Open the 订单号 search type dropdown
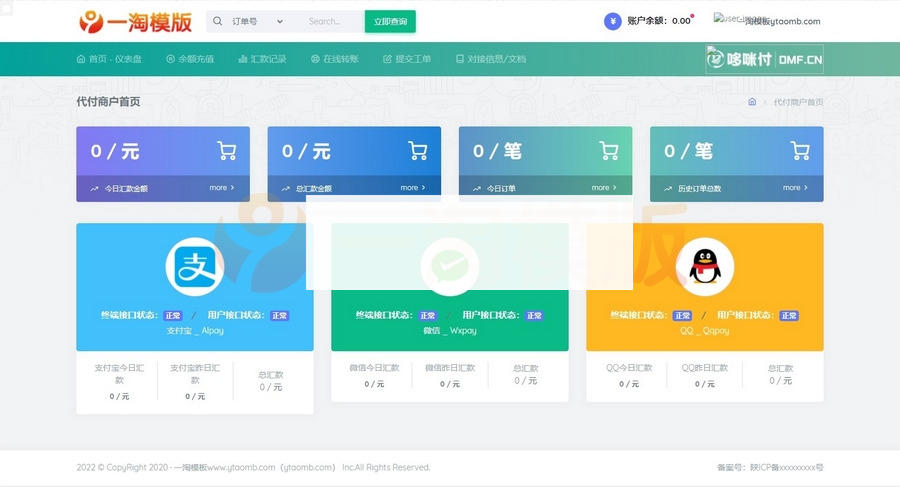This screenshot has width=900, height=487. pos(258,21)
